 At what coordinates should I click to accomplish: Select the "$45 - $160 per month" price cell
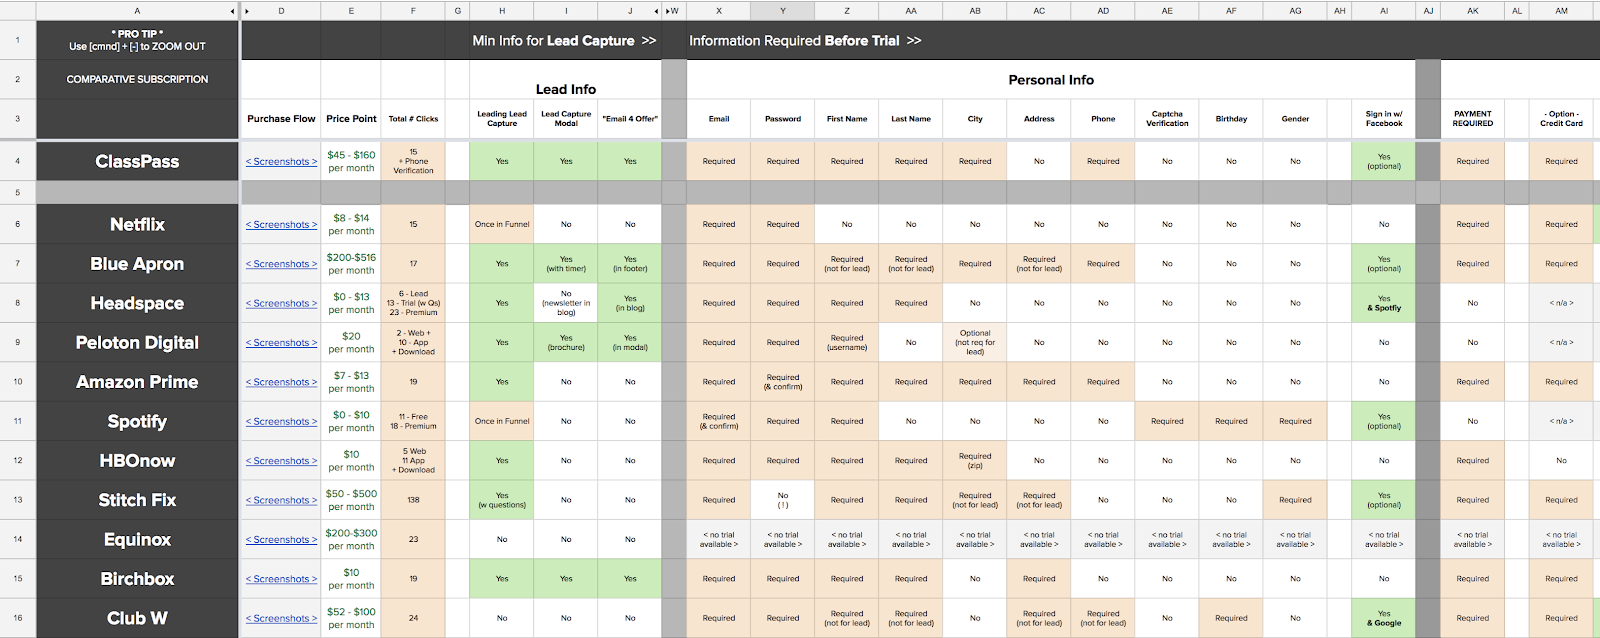pos(351,161)
